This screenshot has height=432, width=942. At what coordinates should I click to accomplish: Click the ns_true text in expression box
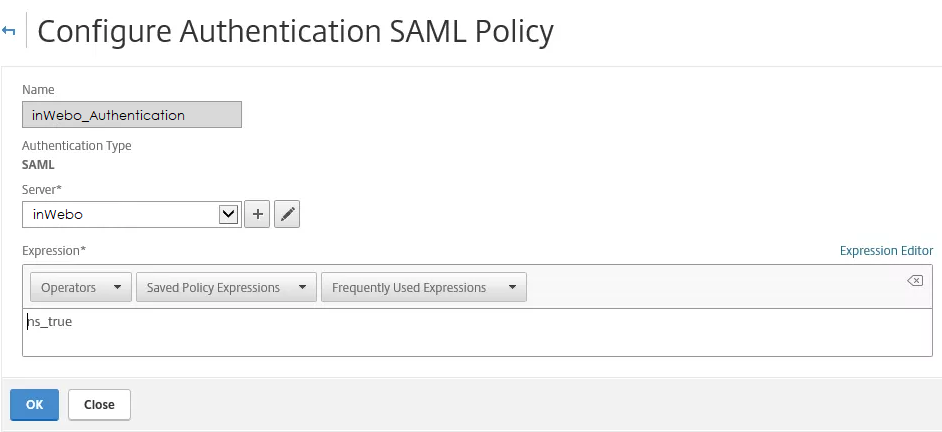(50, 322)
